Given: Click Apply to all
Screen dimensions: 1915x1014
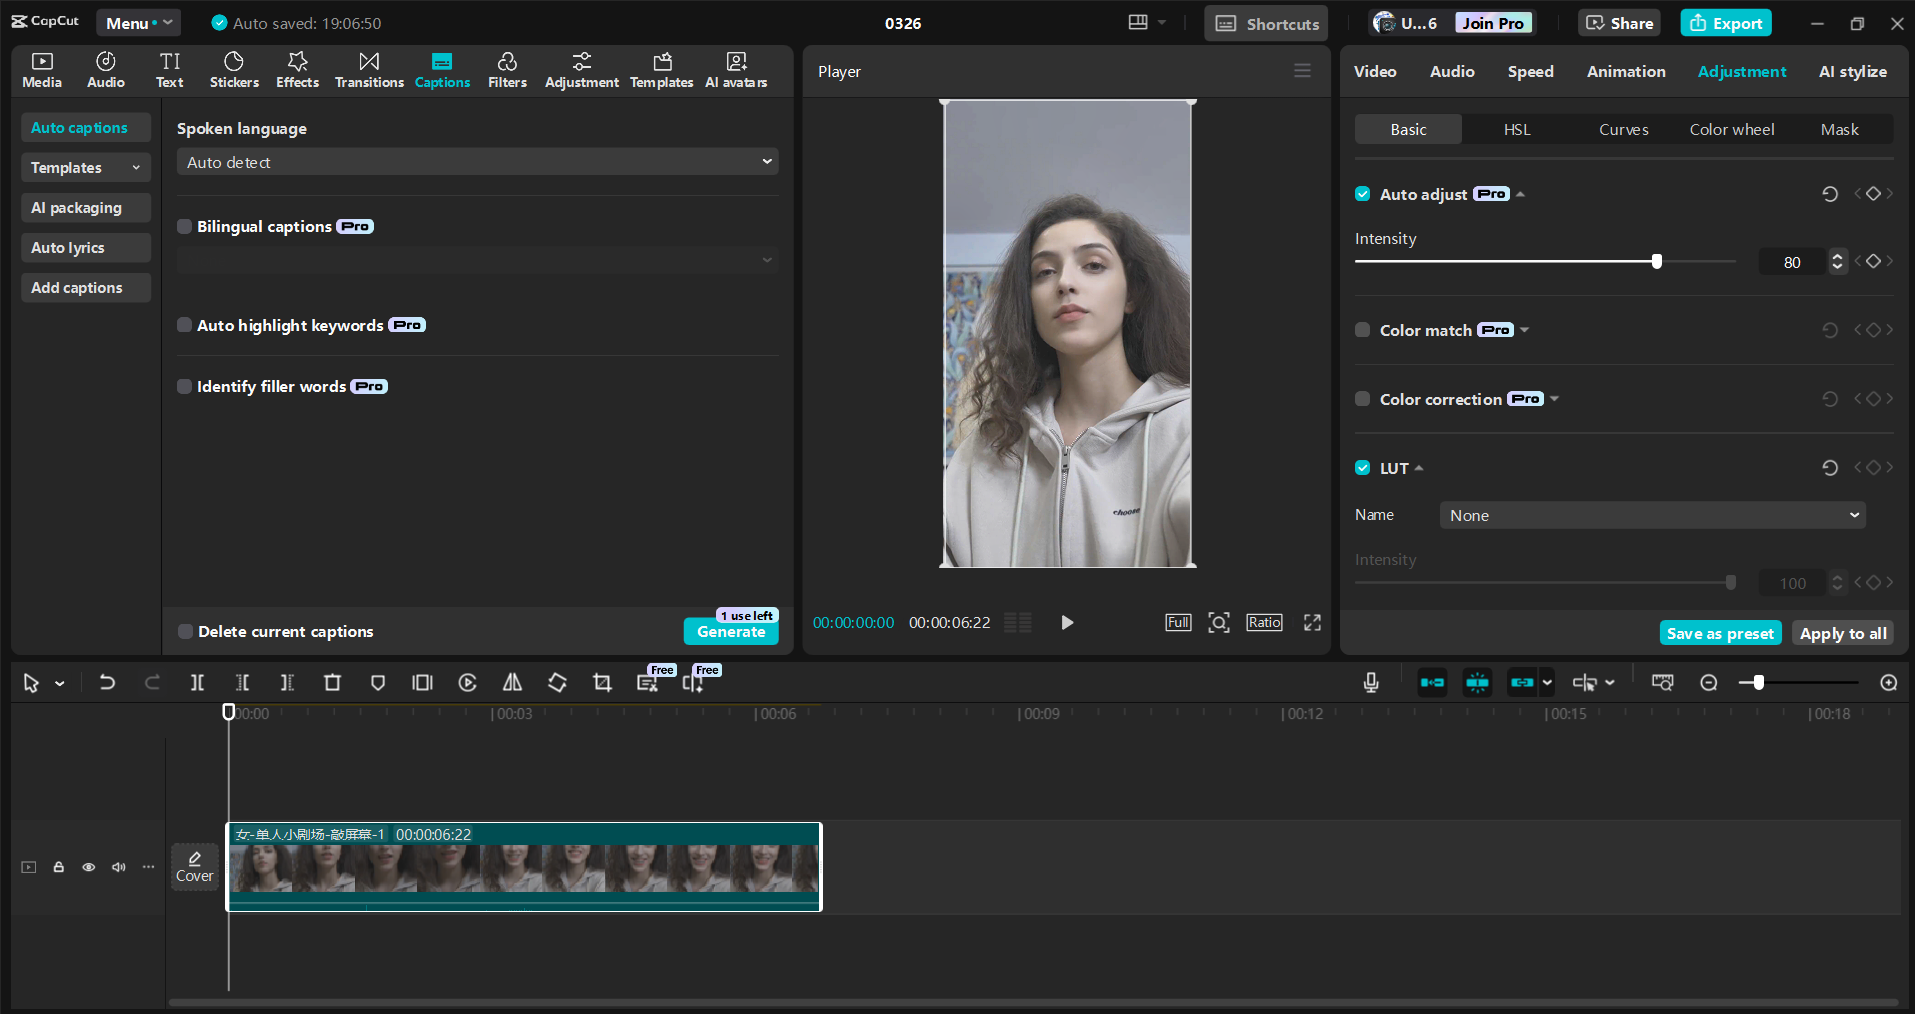Looking at the screenshot, I should [1842, 632].
